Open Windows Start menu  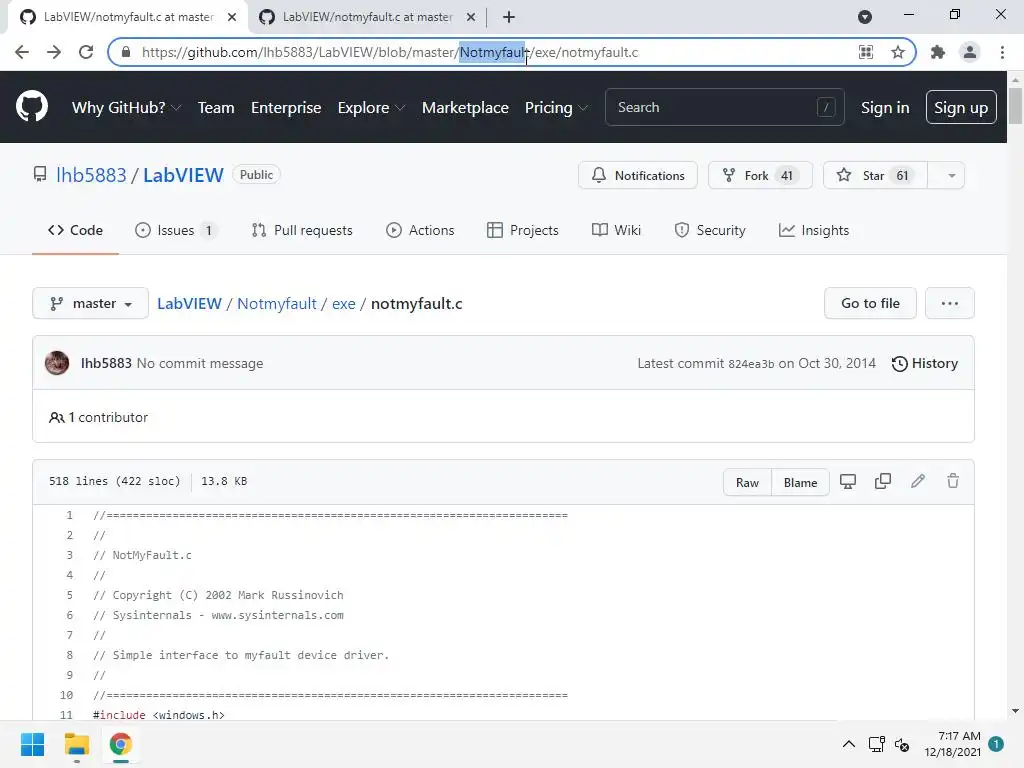(33, 744)
